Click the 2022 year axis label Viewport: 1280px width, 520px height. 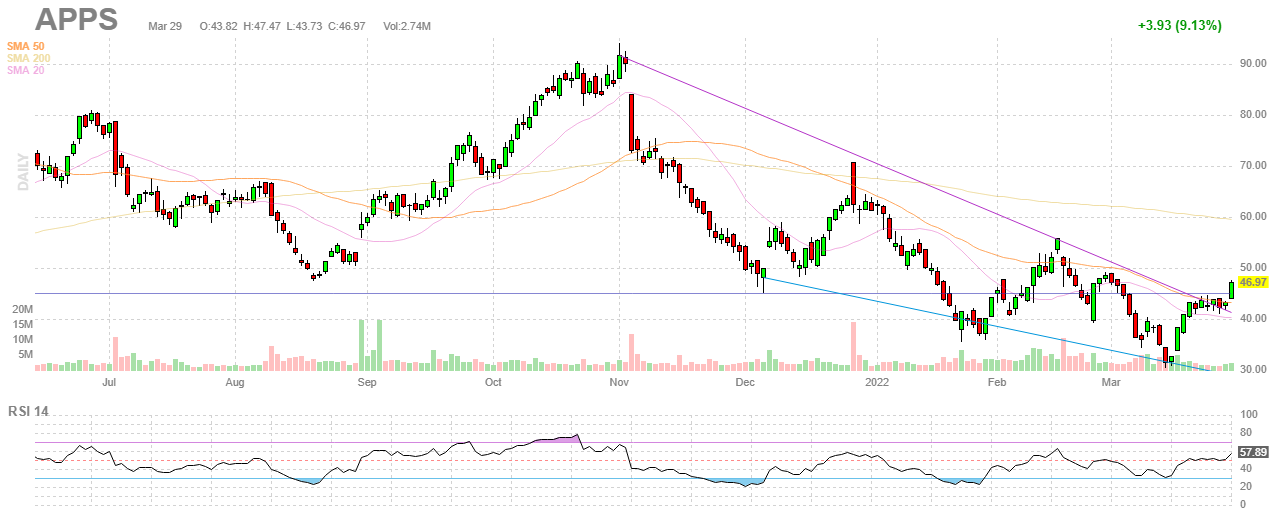tap(875, 382)
